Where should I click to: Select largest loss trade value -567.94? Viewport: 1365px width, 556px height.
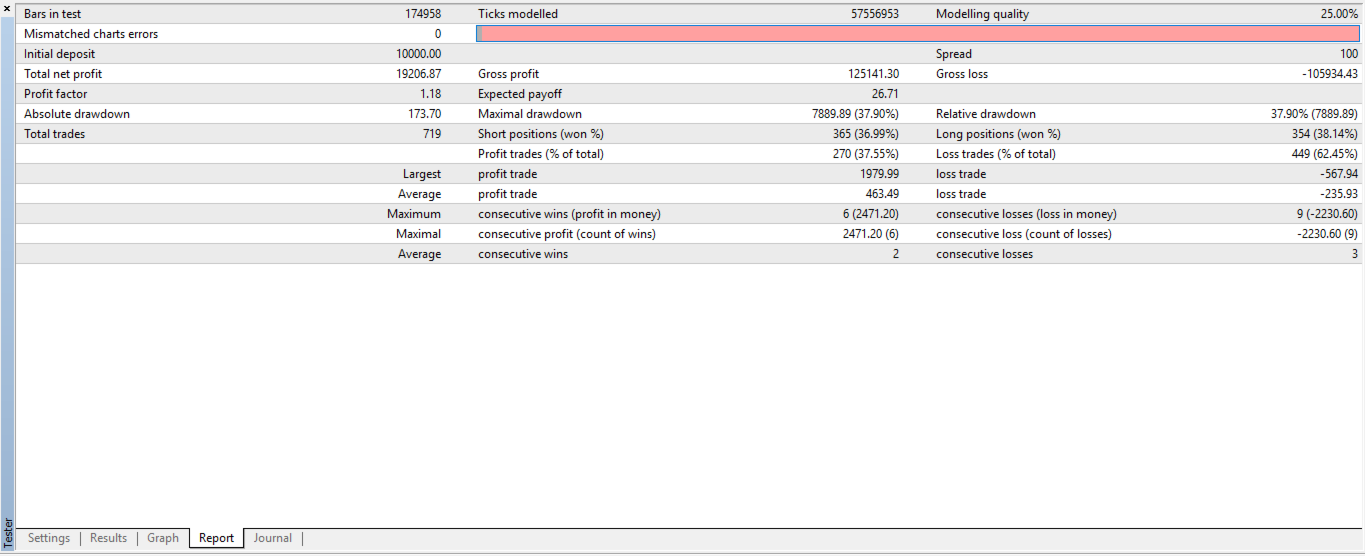point(1338,174)
